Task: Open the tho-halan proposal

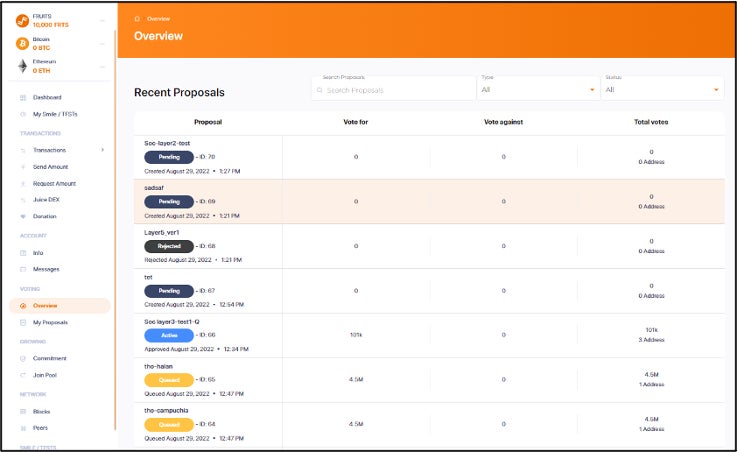Action: pyautogui.click(x=159, y=366)
